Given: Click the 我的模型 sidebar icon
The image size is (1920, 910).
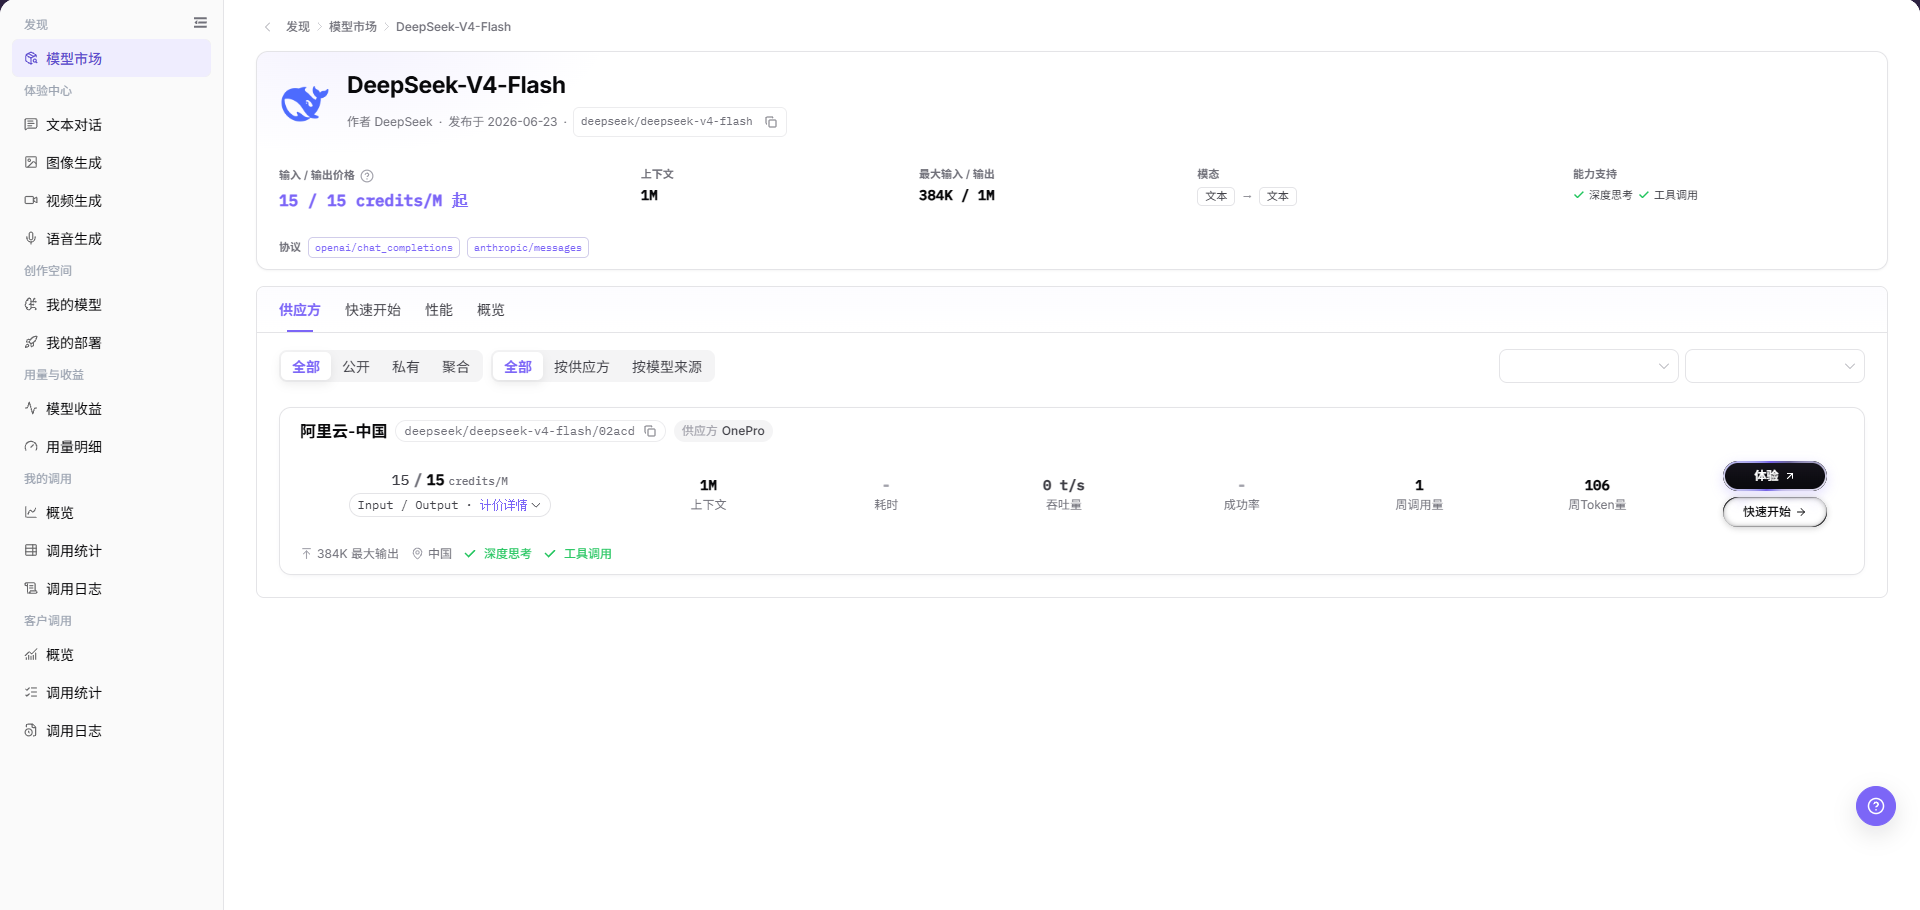Looking at the screenshot, I should [31, 305].
